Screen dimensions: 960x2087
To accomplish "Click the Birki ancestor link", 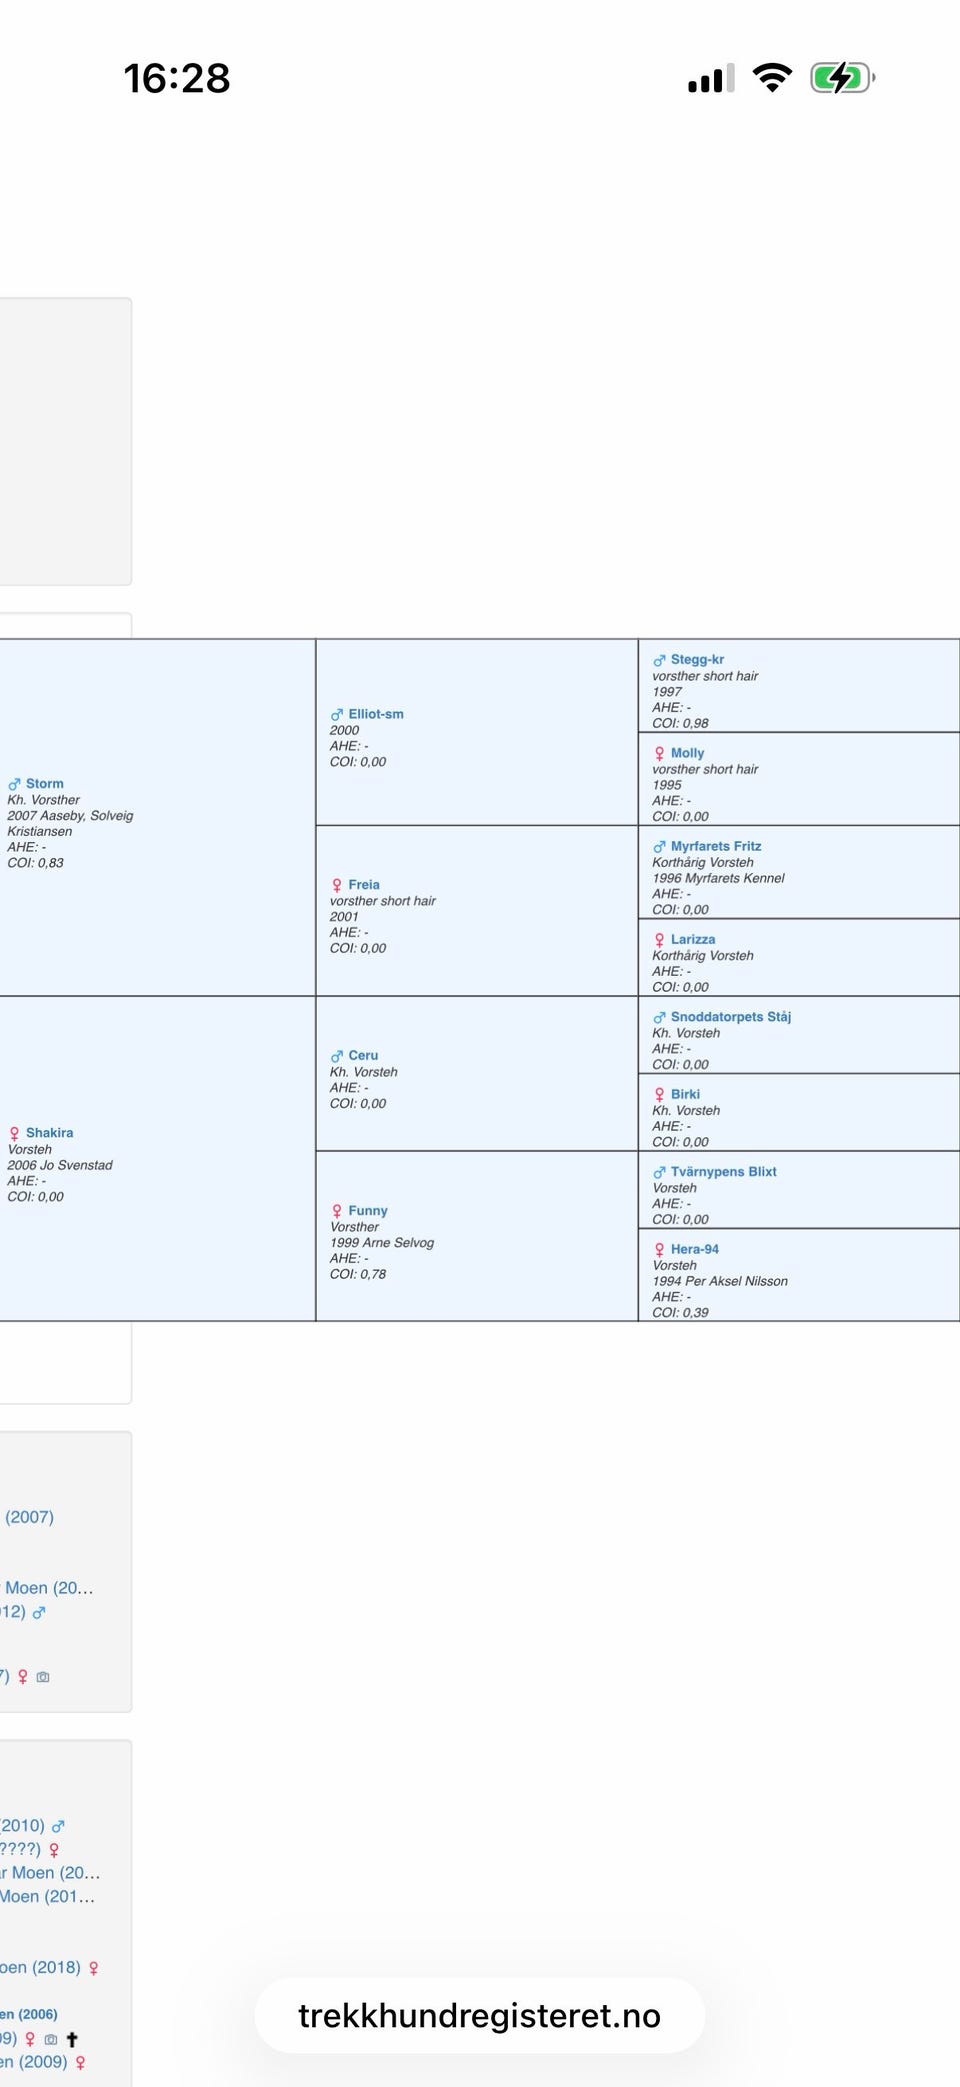I will (685, 1094).
